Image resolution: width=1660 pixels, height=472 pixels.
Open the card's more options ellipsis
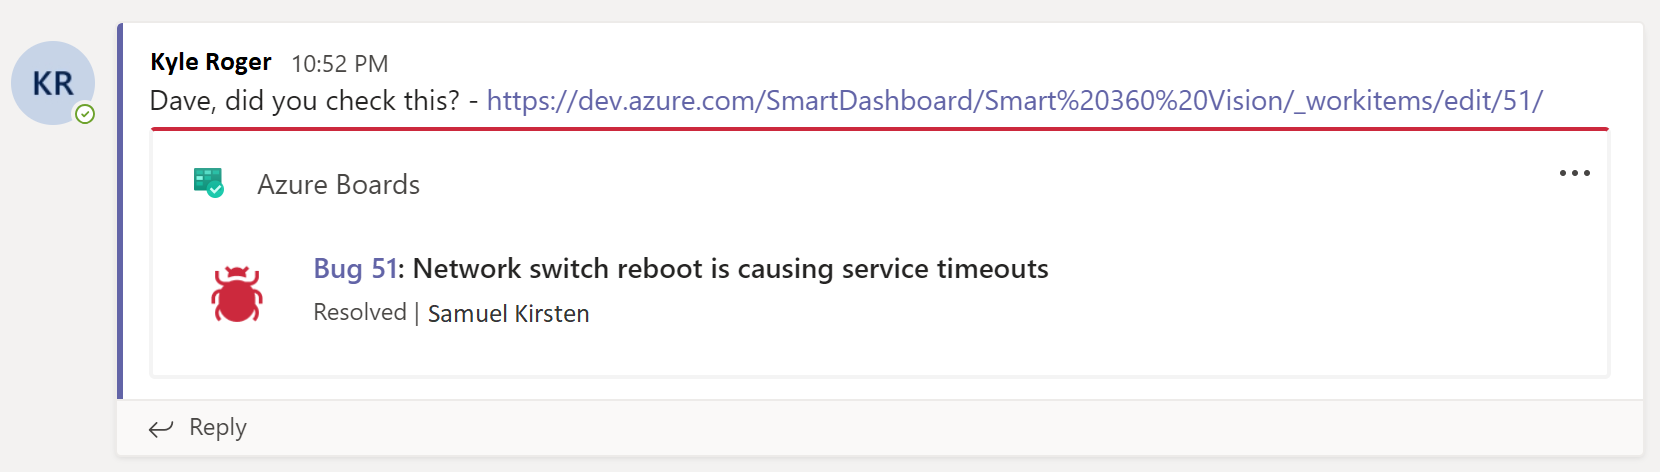coord(1574,173)
